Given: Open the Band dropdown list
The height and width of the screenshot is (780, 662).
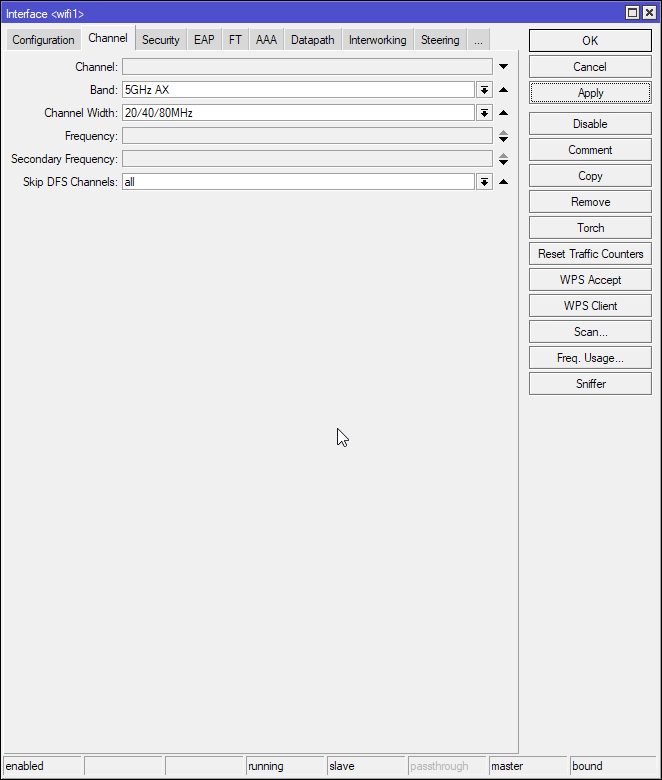Looking at the screenshot, I should [x=484, y=90].
